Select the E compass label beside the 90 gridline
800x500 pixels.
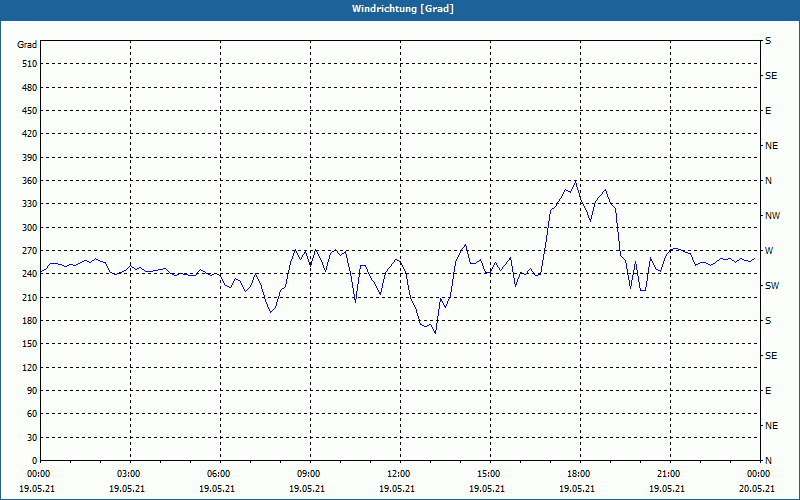tap(768, 391)
